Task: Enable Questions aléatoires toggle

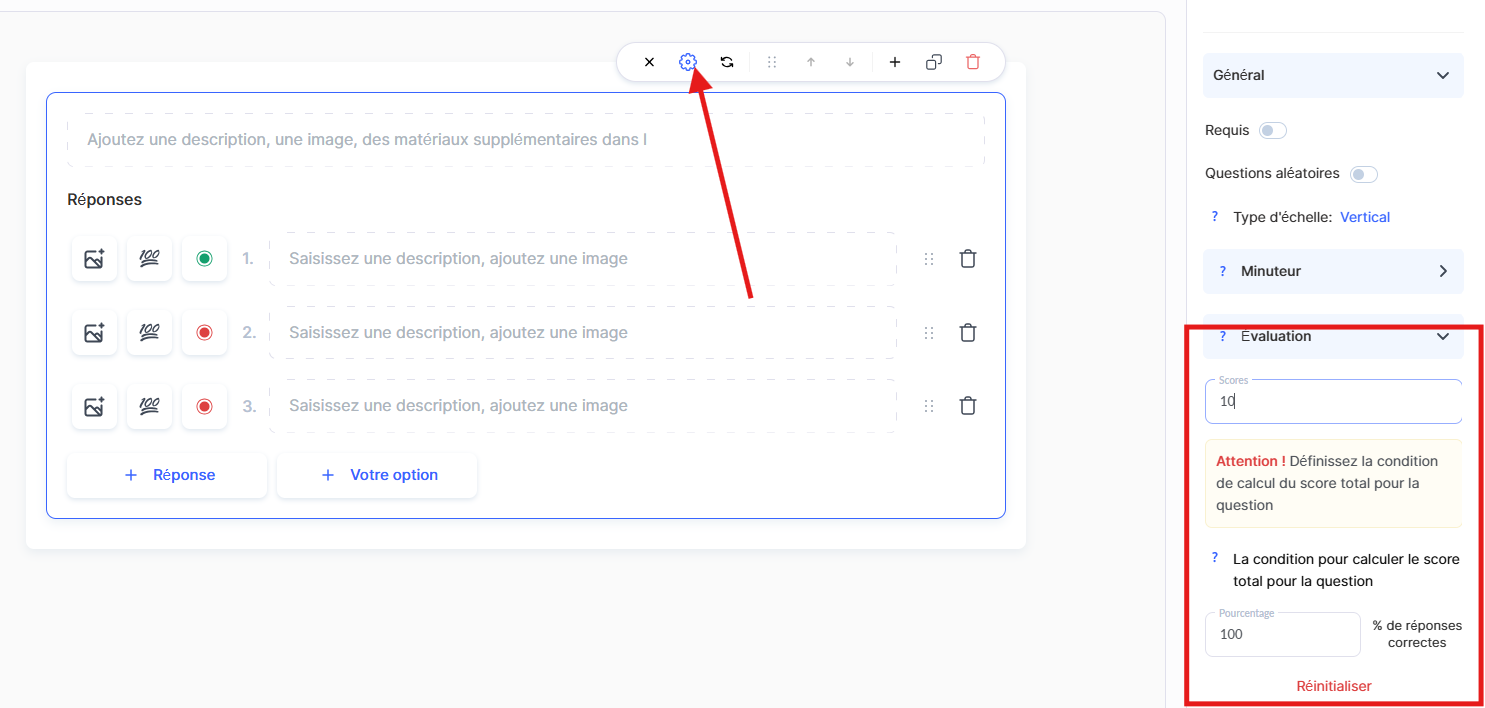Action: tap(1363, 174)
